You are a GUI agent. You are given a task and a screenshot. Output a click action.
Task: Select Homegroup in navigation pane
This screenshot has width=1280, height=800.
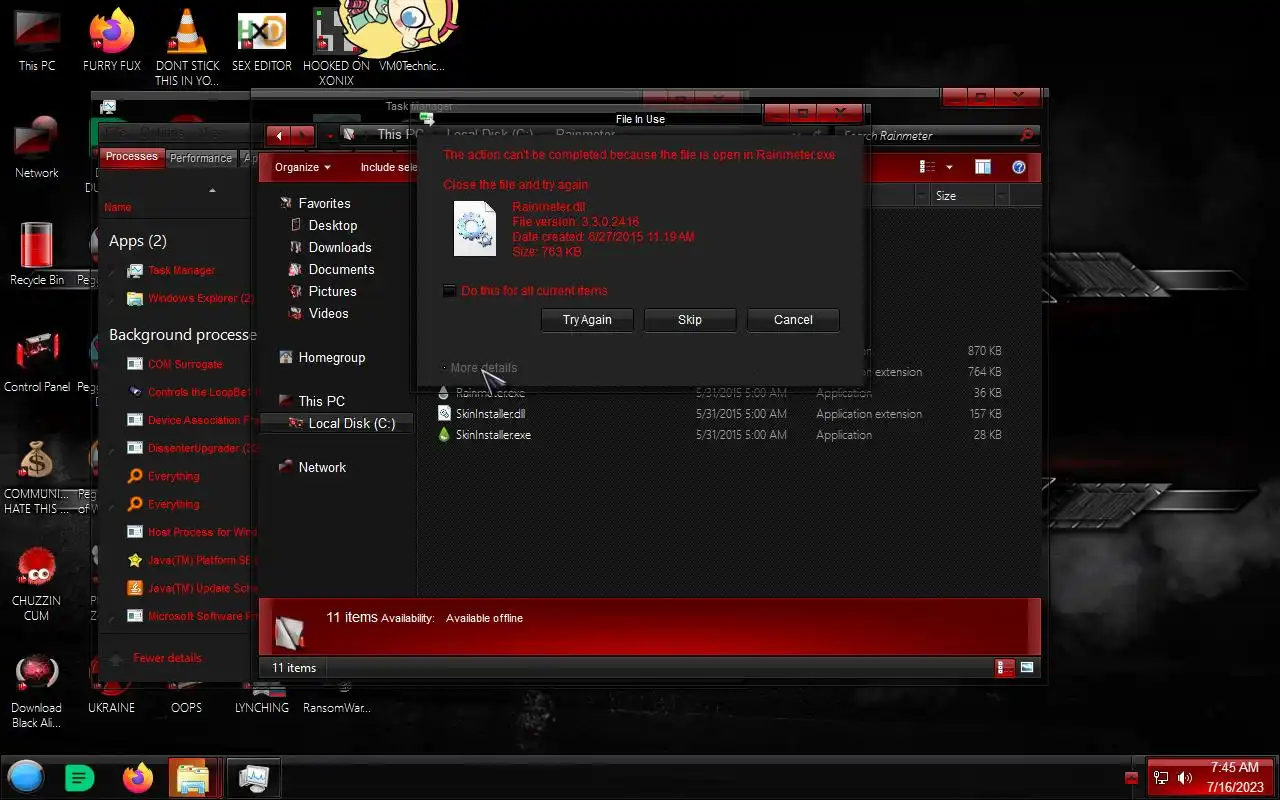pyautogui.click(x=331, y=357)
